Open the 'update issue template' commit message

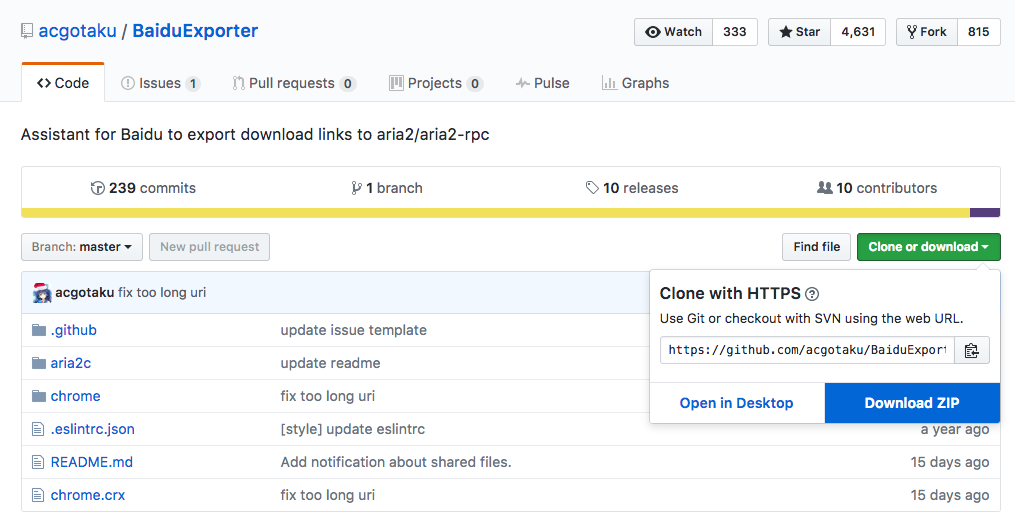(x=353, y=330)
